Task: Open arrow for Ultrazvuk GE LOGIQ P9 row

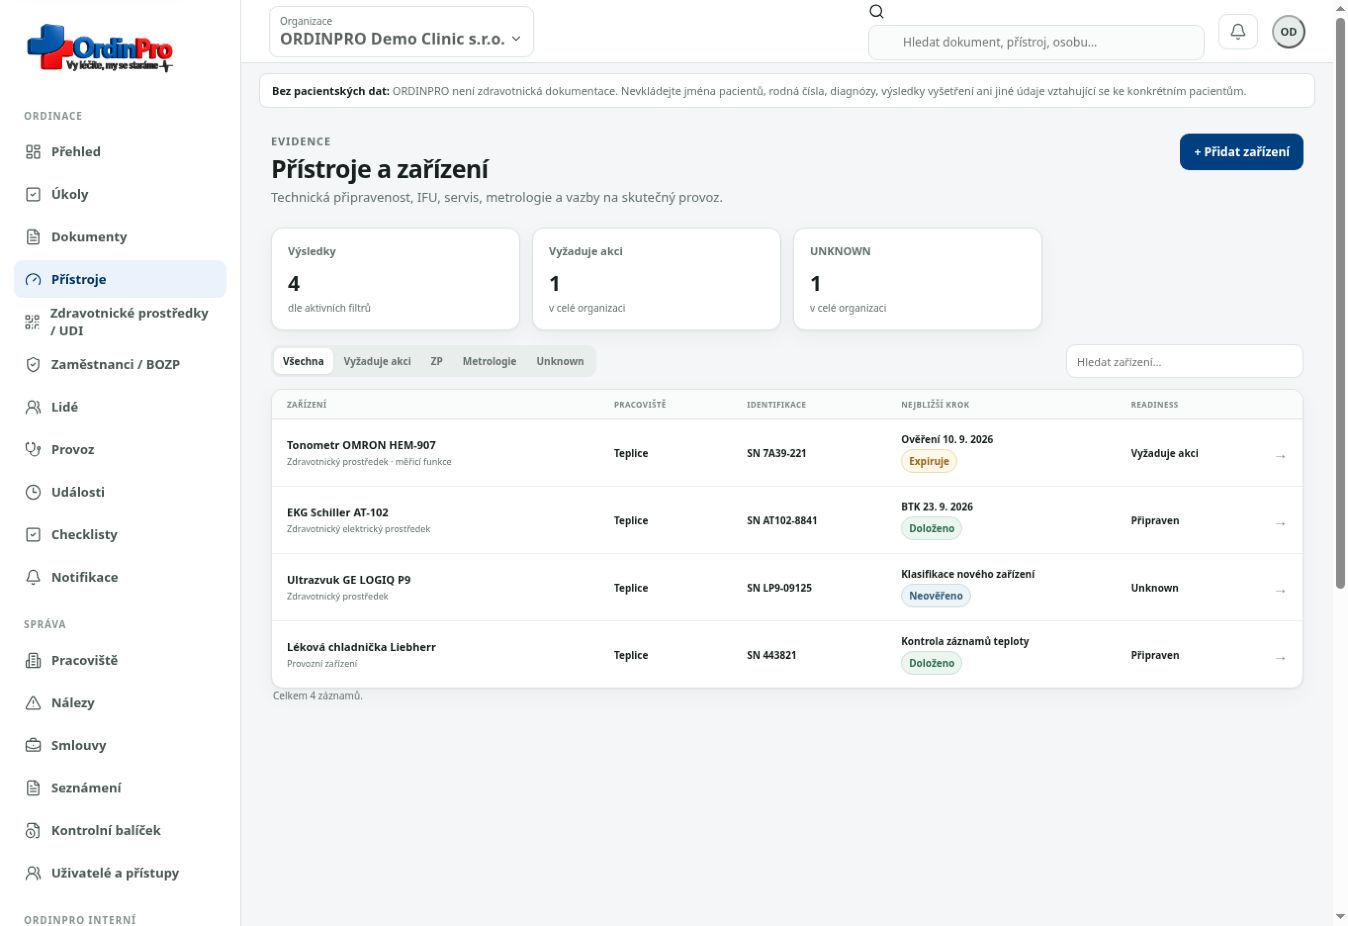Action: tap(1280, 591)
